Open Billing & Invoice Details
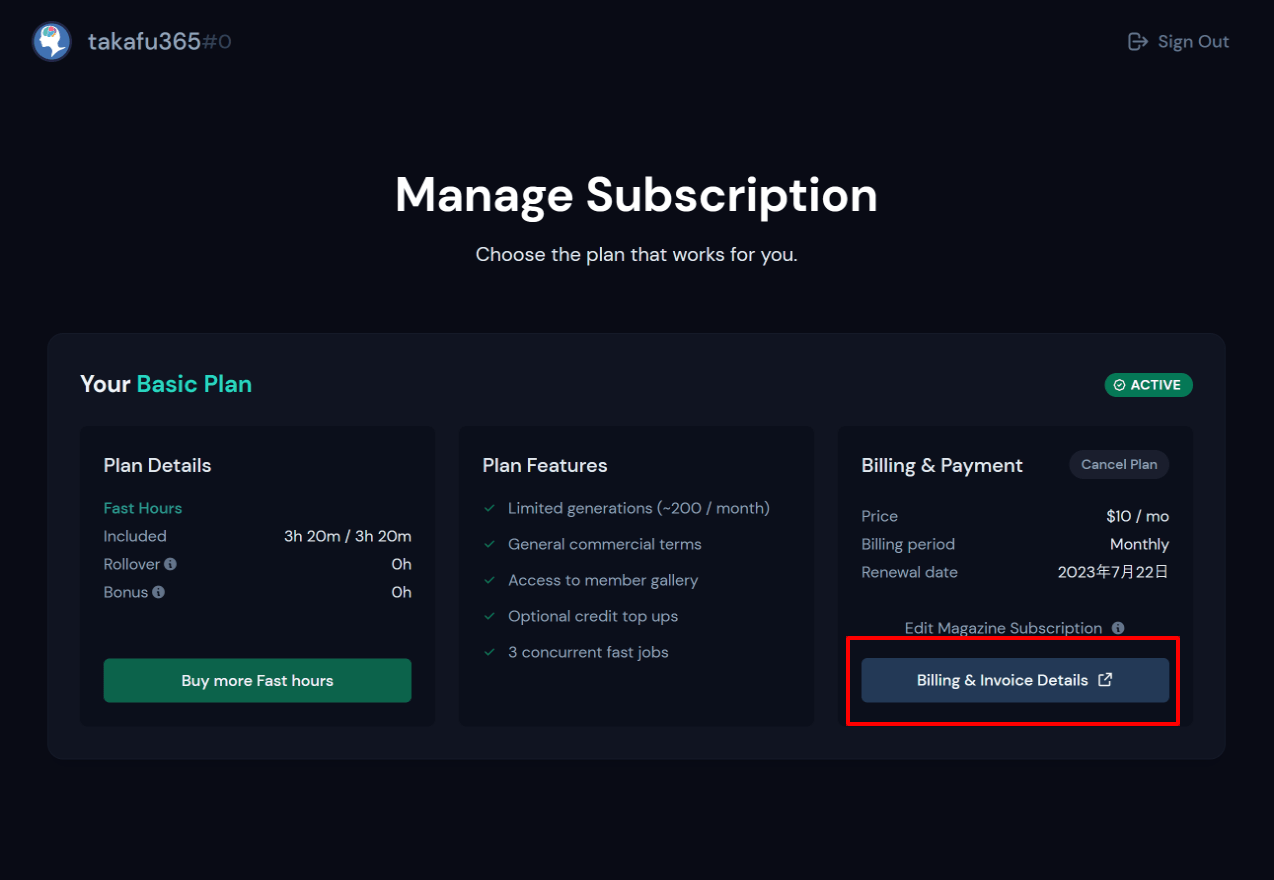The height and width of the screenshot is (880, 1274). [1002, 680]
